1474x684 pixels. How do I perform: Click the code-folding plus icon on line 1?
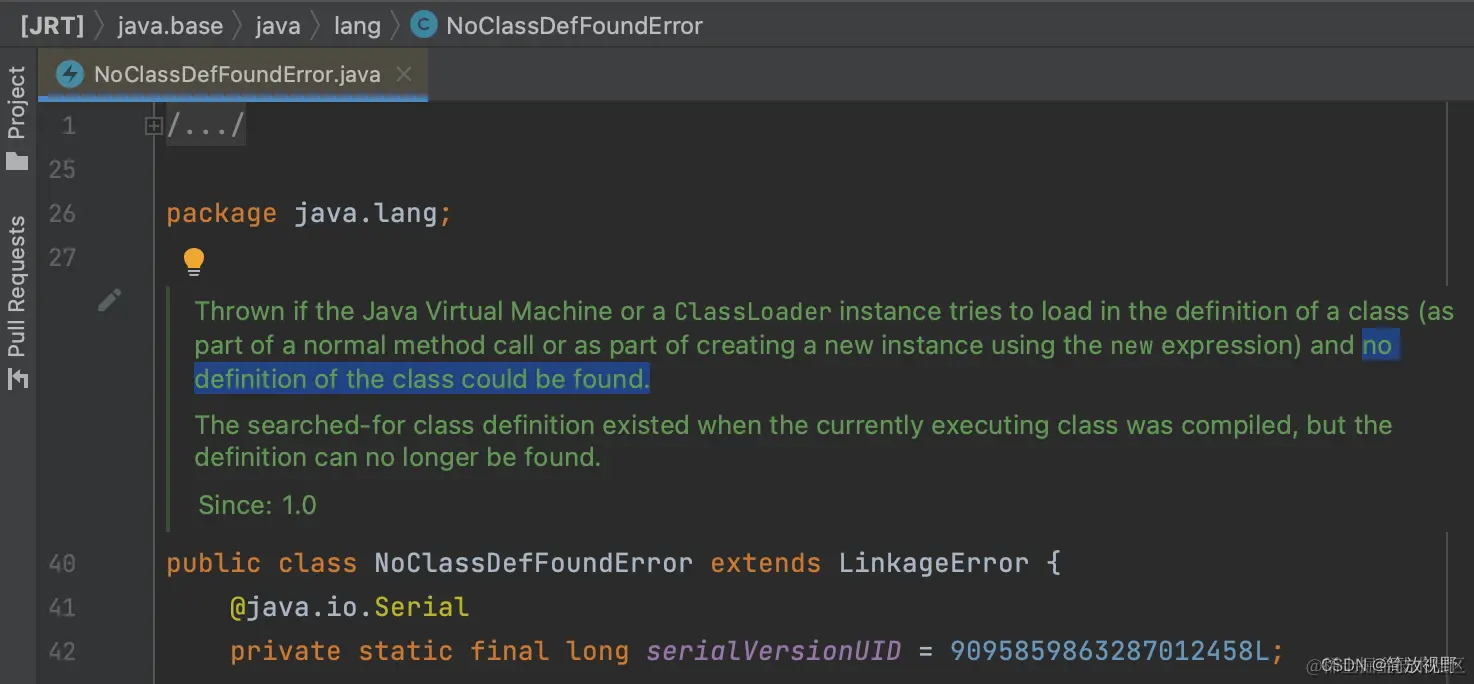(153, 125)
